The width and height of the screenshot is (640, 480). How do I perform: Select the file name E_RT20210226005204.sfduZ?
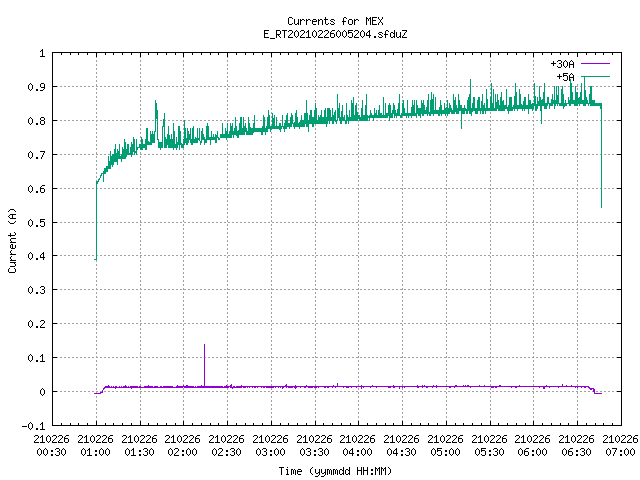pos(335,34)
